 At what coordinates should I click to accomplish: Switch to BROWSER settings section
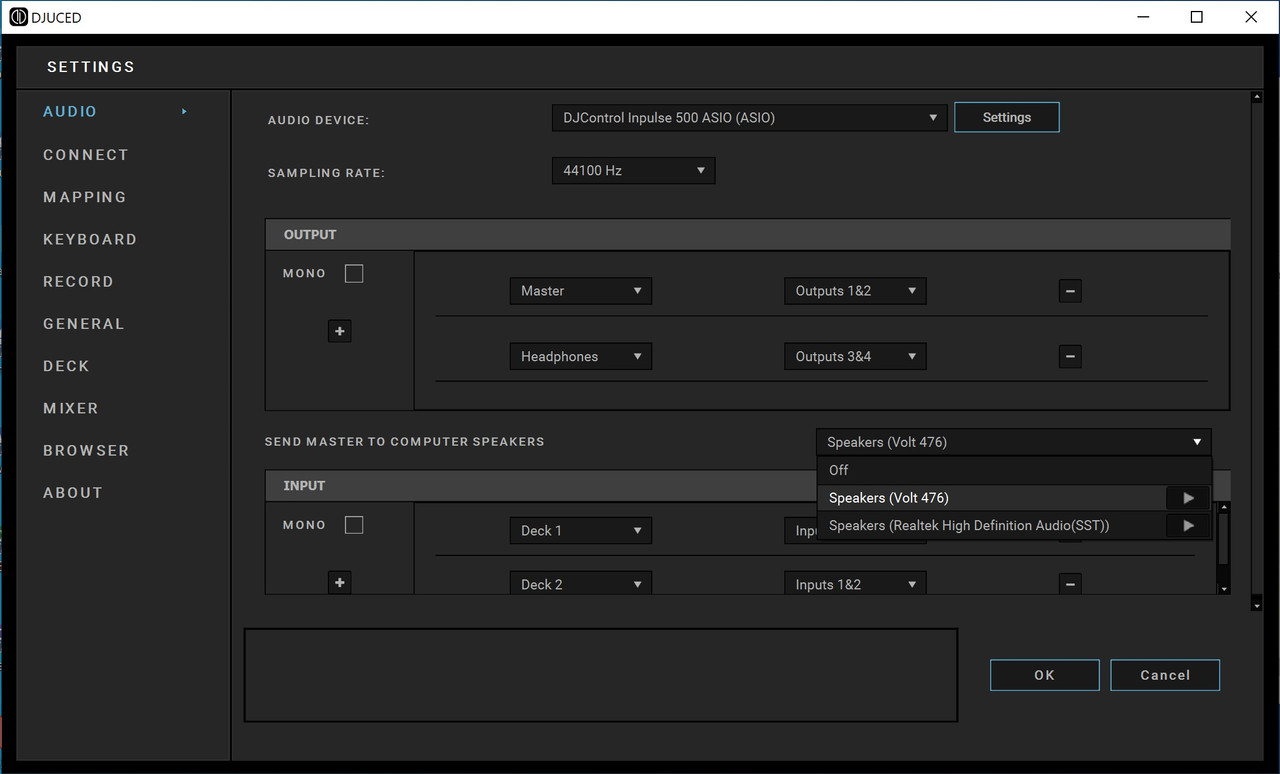tap(86, 451)
